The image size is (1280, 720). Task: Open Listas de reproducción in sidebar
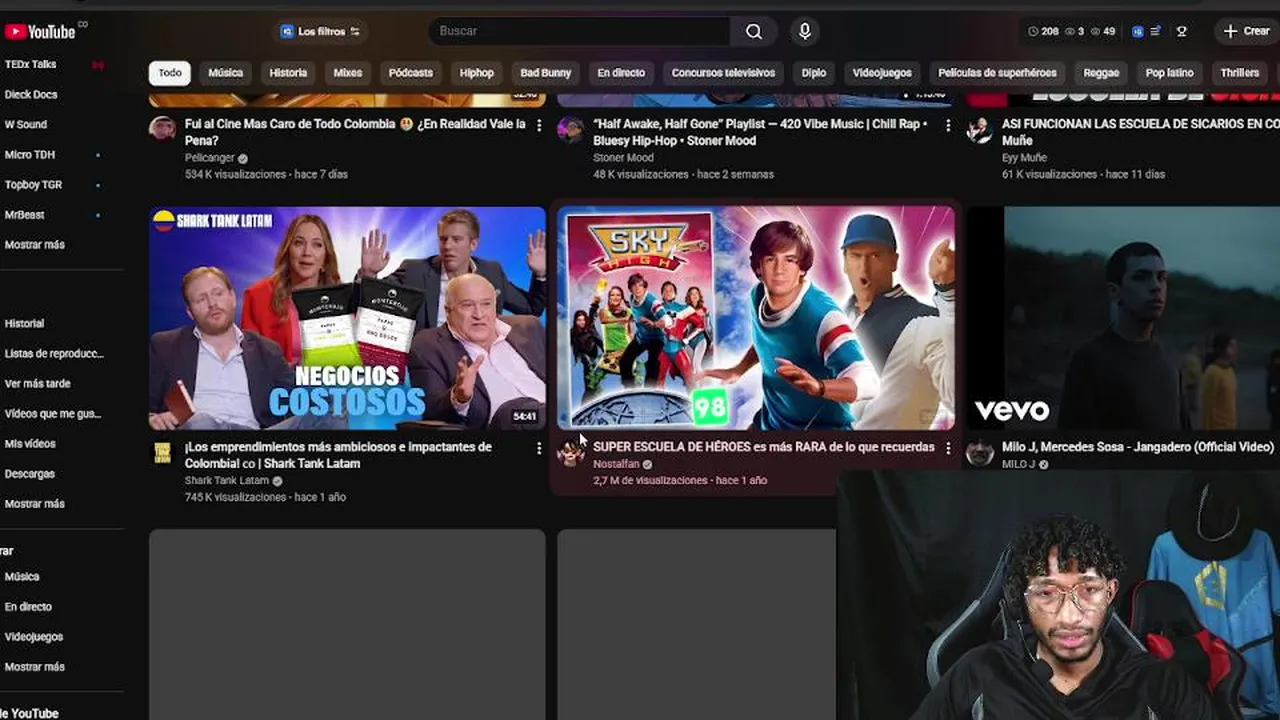point(55,353)
